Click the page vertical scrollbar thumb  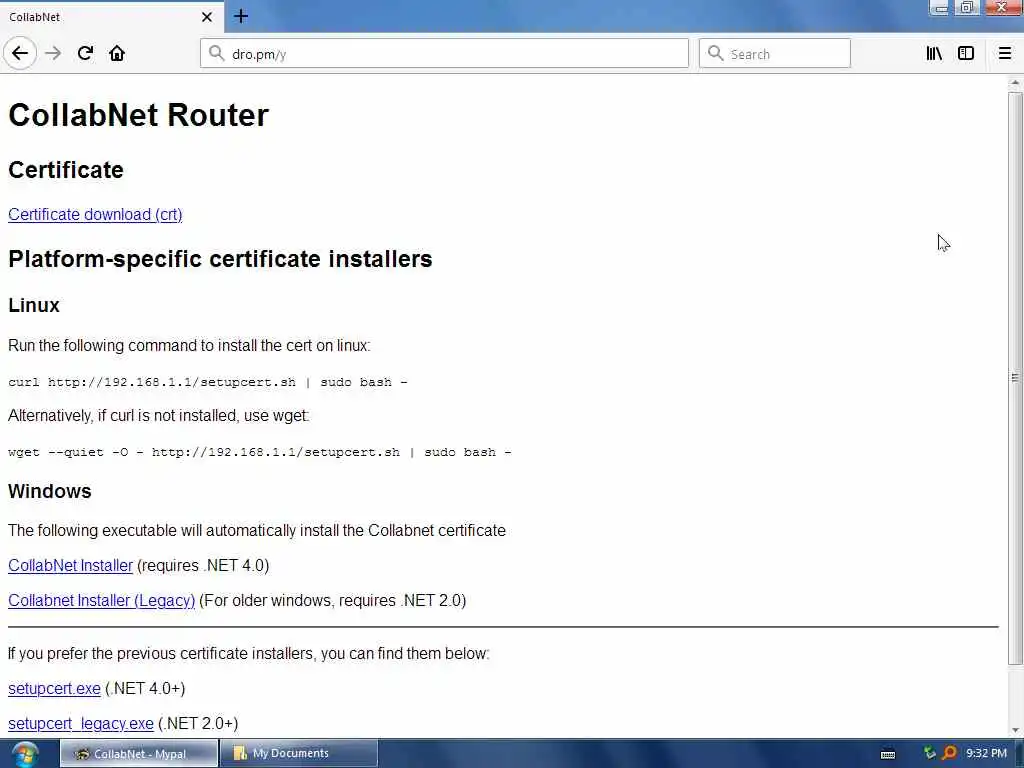pyautogui.click(x=1015, y=378)
